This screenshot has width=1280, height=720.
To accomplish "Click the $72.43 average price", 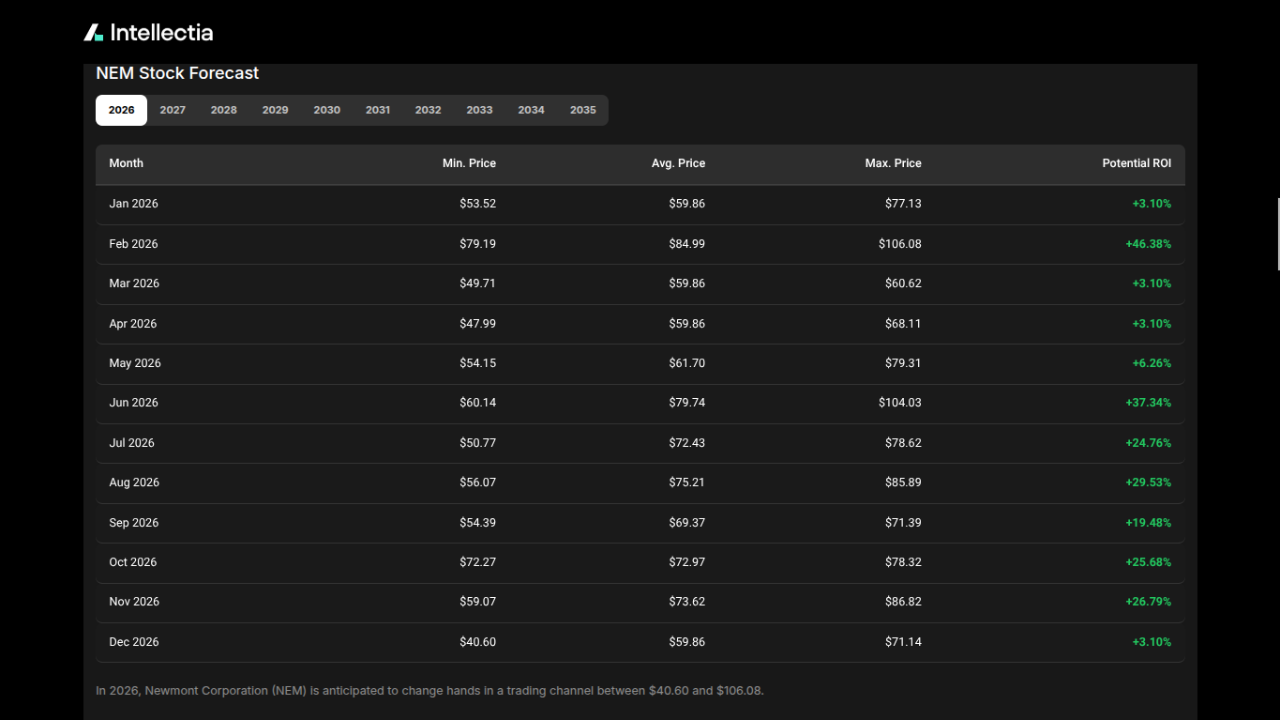I will tap(687, 443).
